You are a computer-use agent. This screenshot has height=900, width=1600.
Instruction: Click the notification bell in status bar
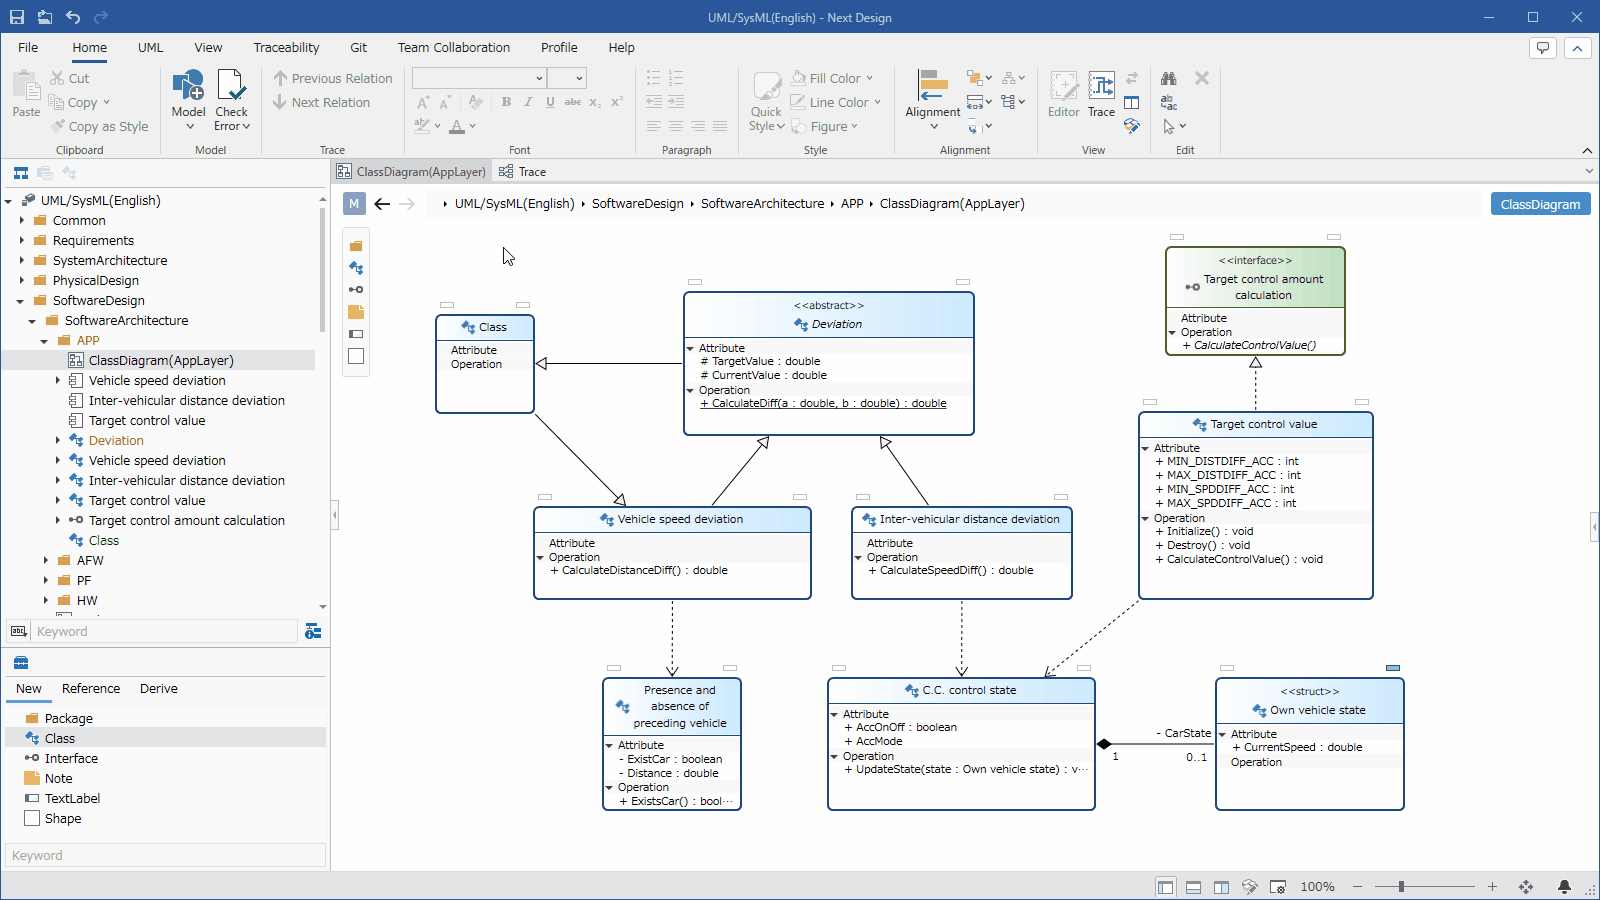1564,886
